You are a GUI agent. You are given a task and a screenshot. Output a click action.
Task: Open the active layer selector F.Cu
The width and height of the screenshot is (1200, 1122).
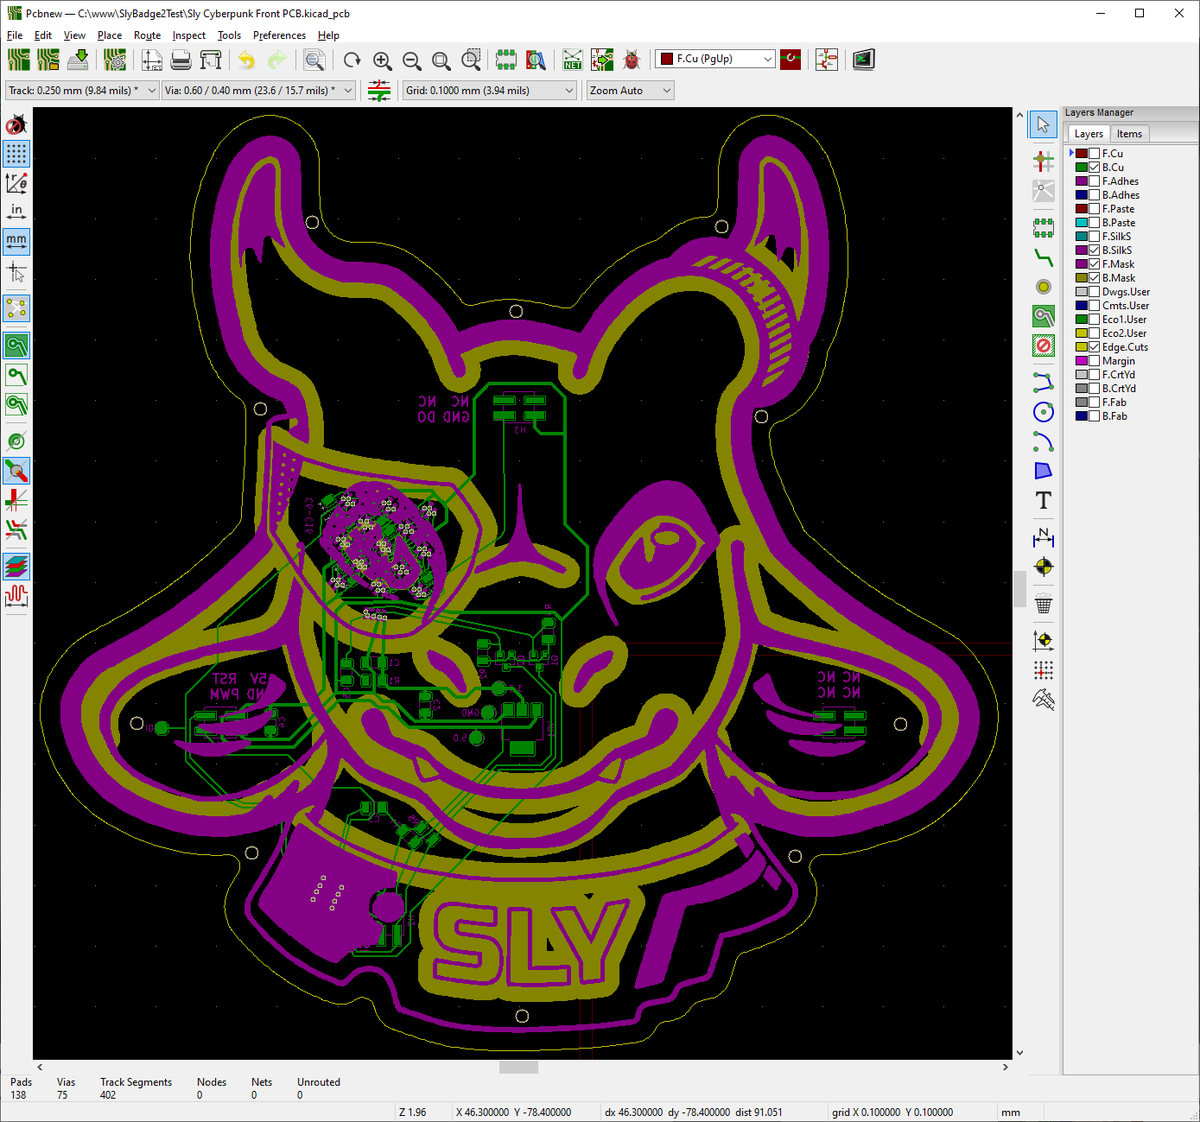(x=714, y=59)
